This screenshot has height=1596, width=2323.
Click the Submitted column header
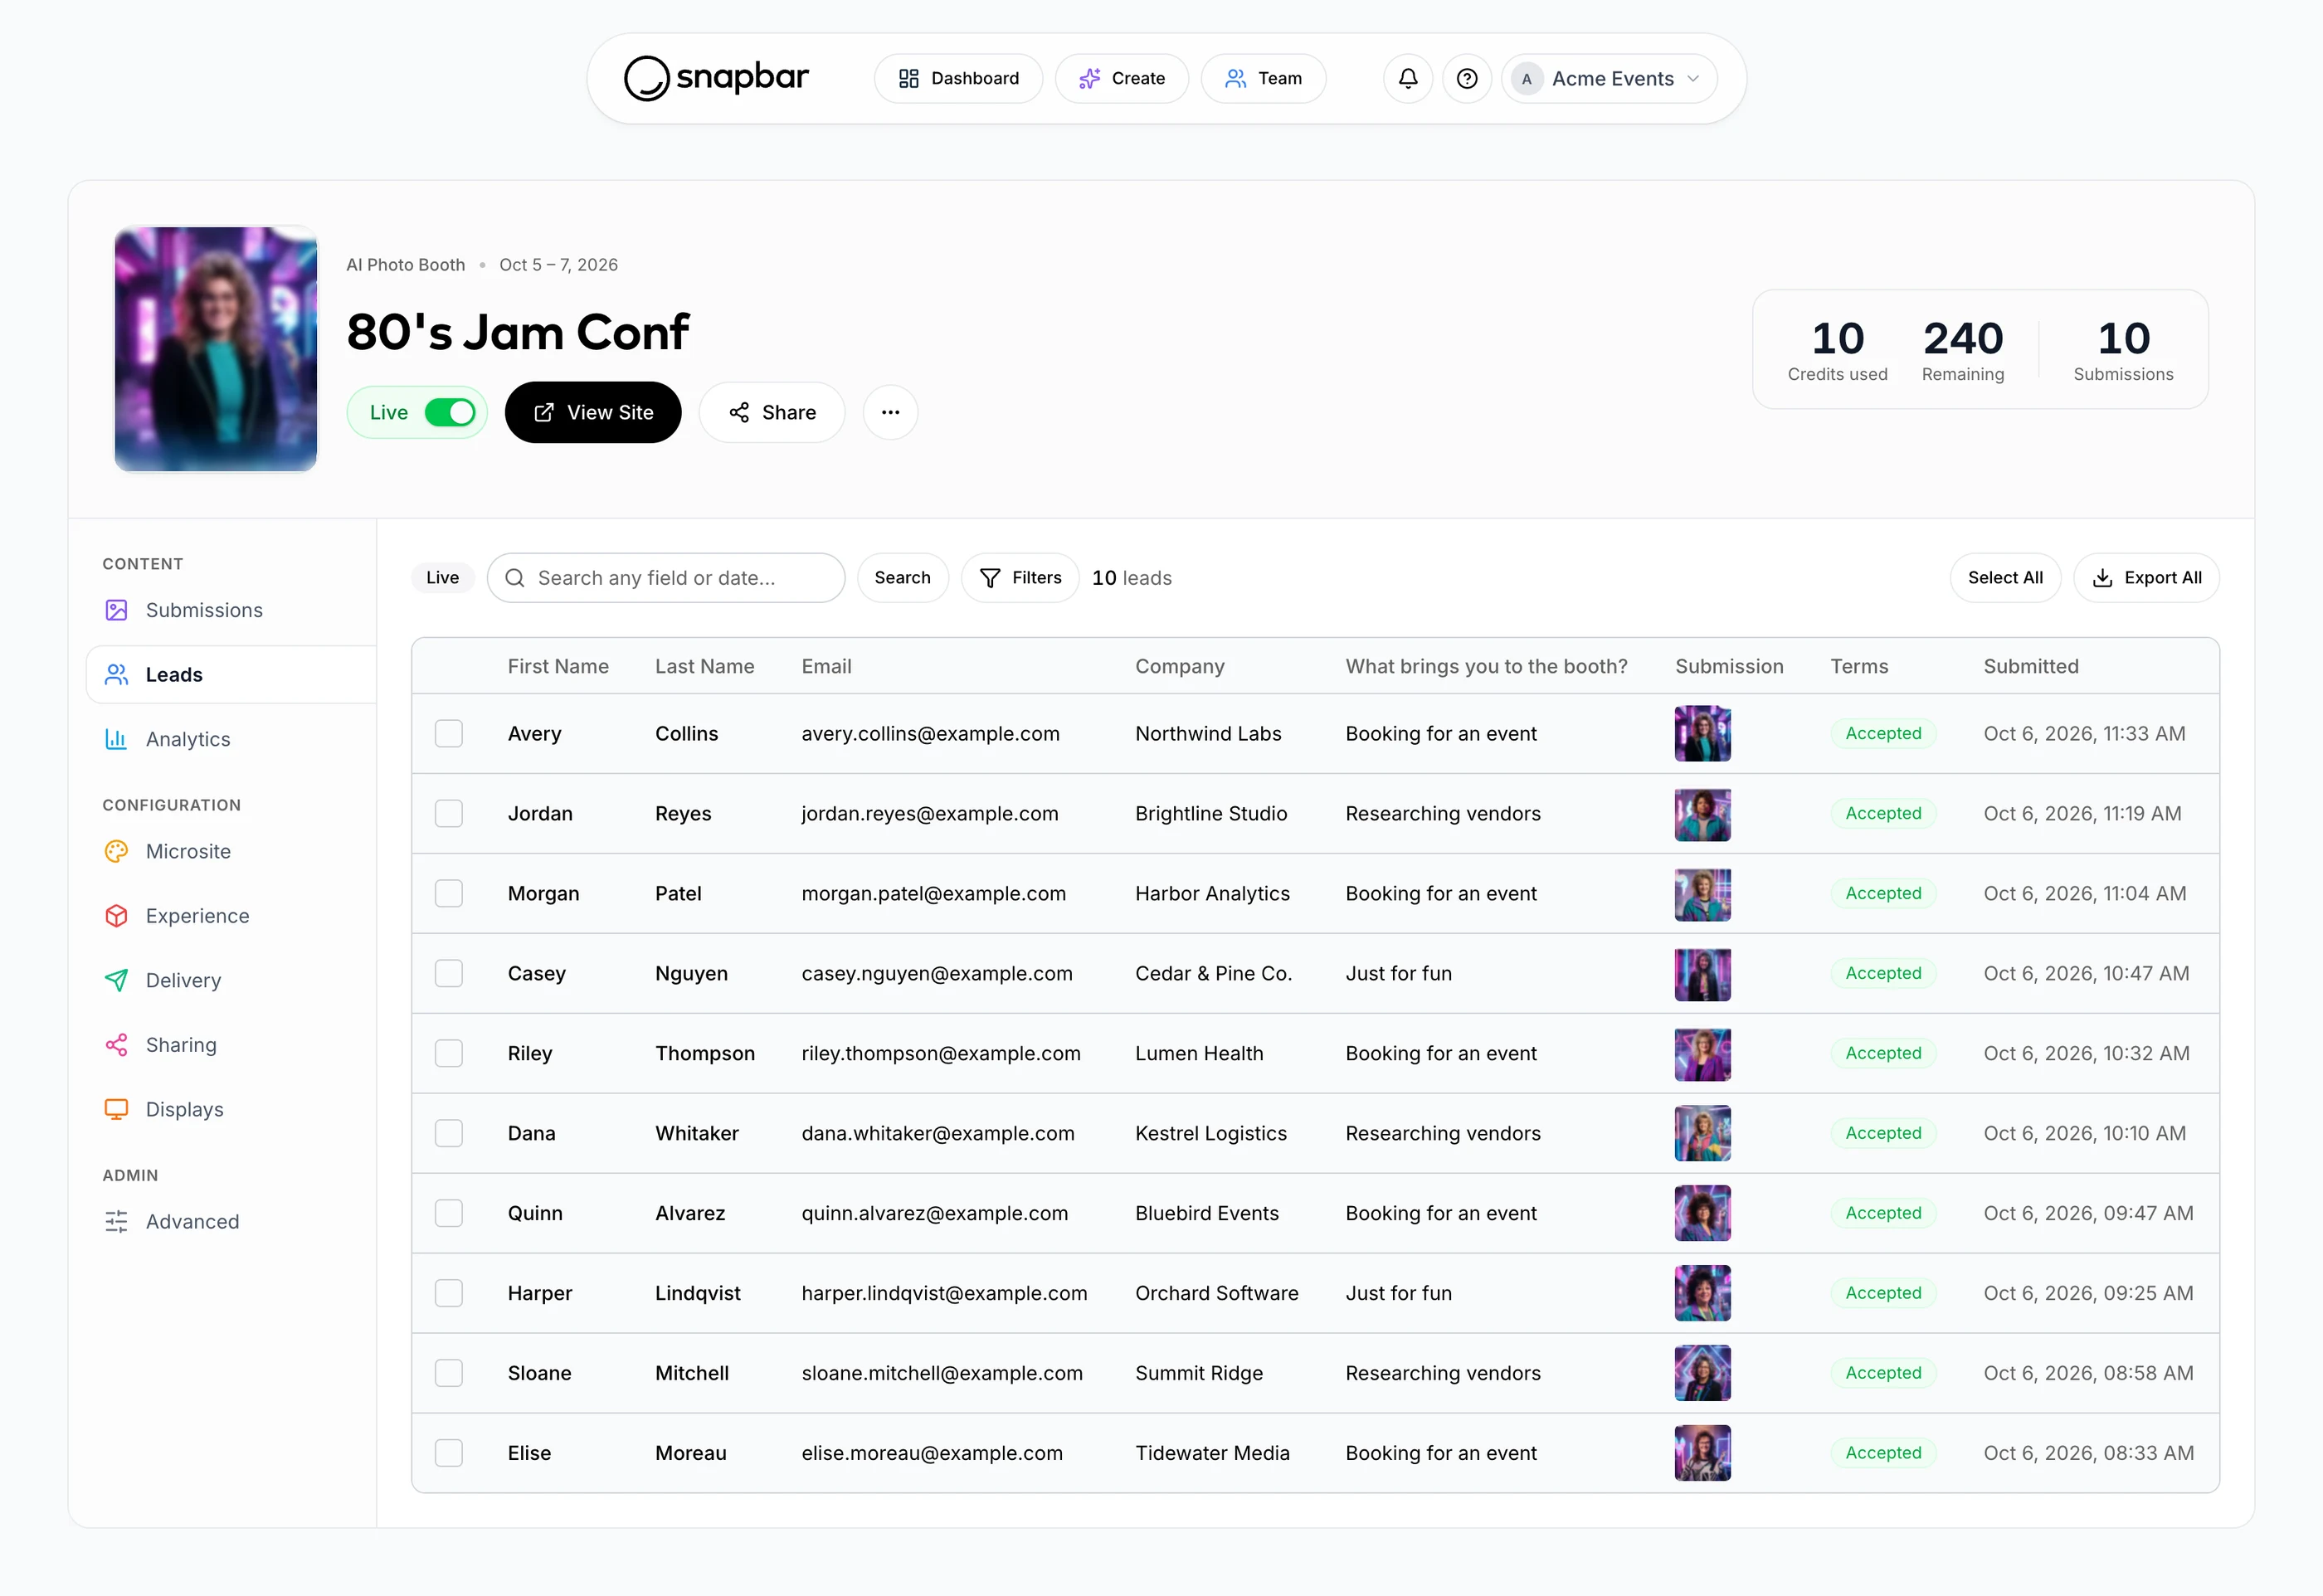click(2030, 666)
